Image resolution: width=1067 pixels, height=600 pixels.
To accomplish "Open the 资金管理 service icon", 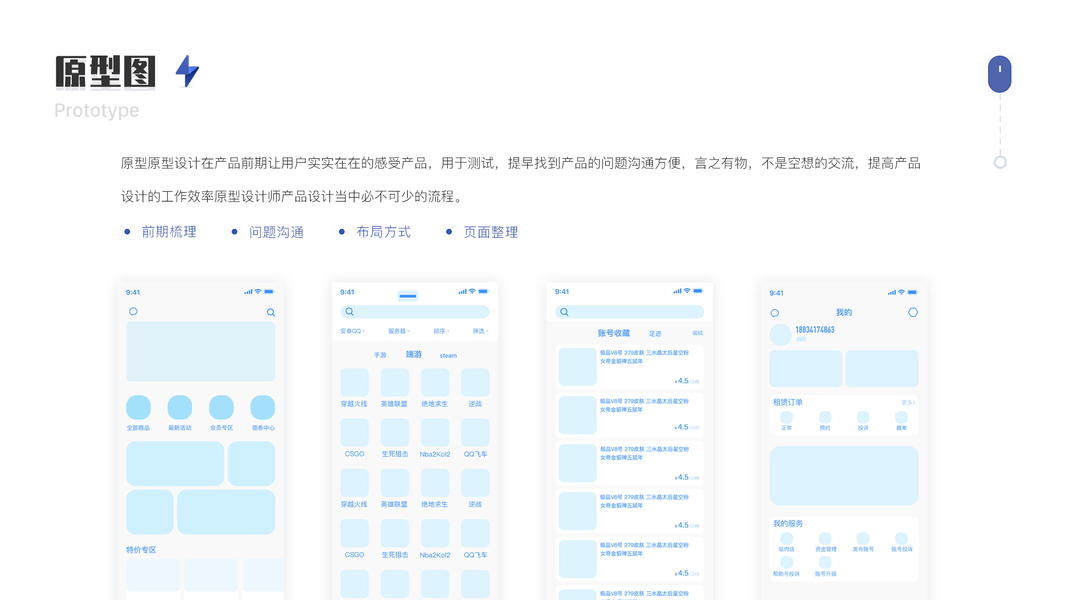I will 825,539.
